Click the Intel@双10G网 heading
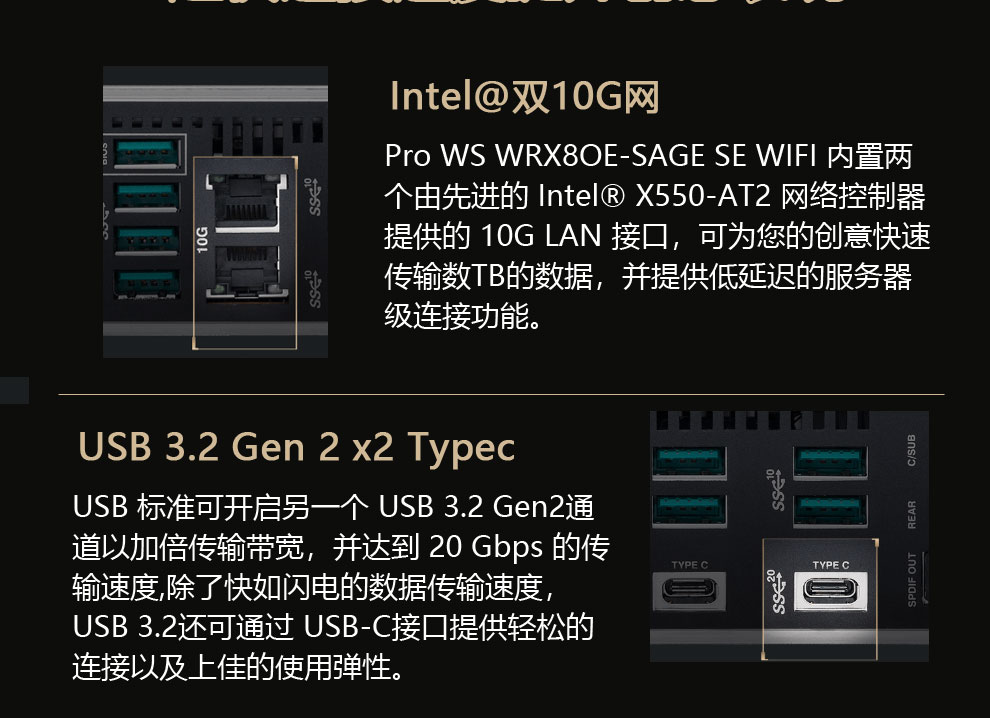 pyautogui.click(x=524, y=96)
